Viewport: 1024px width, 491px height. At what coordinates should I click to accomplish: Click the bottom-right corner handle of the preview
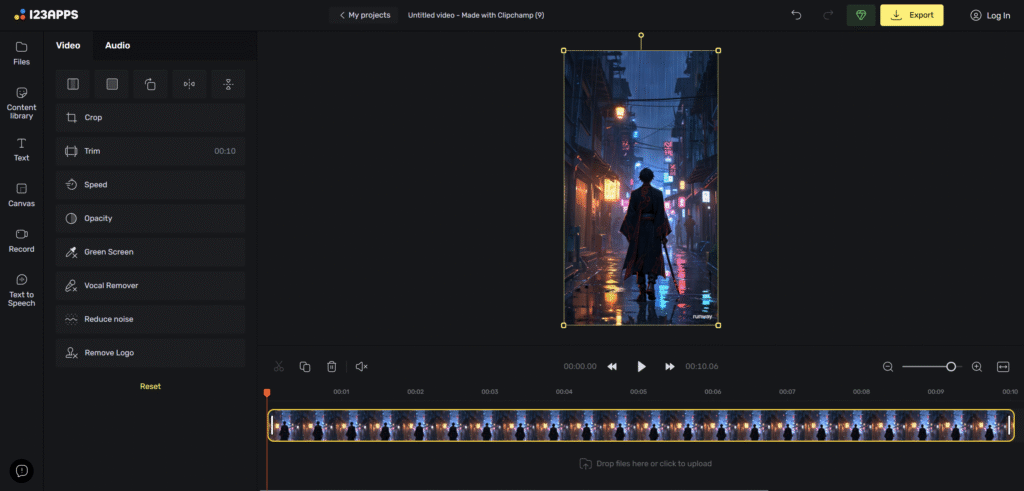coord(718,325)
